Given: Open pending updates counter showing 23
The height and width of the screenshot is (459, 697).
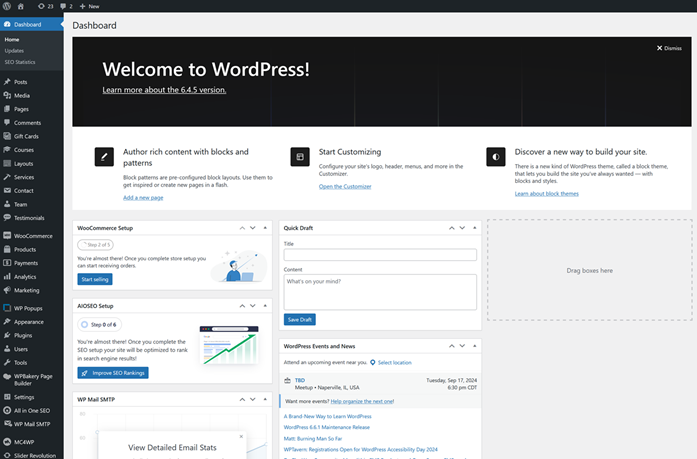Looking at the screenshot, I should (44, 6).
